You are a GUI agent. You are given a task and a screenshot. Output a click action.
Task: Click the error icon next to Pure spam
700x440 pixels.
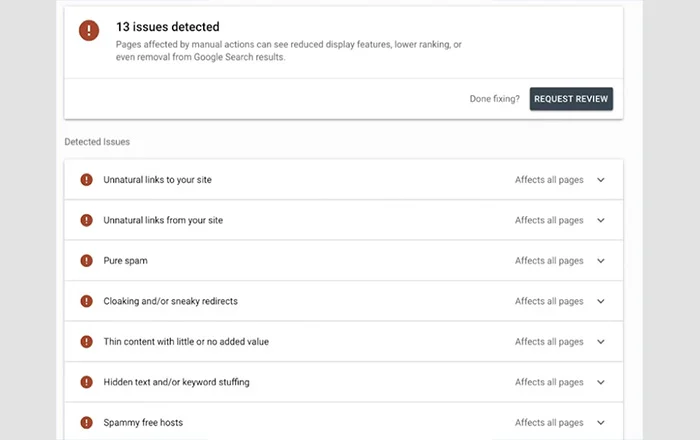tap(86, 261)
